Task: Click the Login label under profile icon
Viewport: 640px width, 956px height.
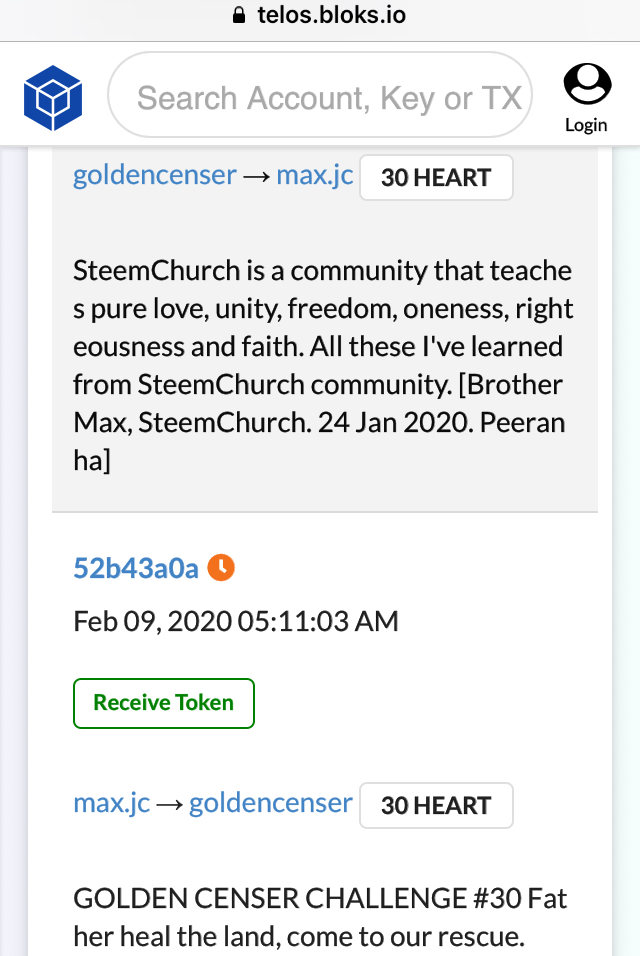Action: pos(586,125)
